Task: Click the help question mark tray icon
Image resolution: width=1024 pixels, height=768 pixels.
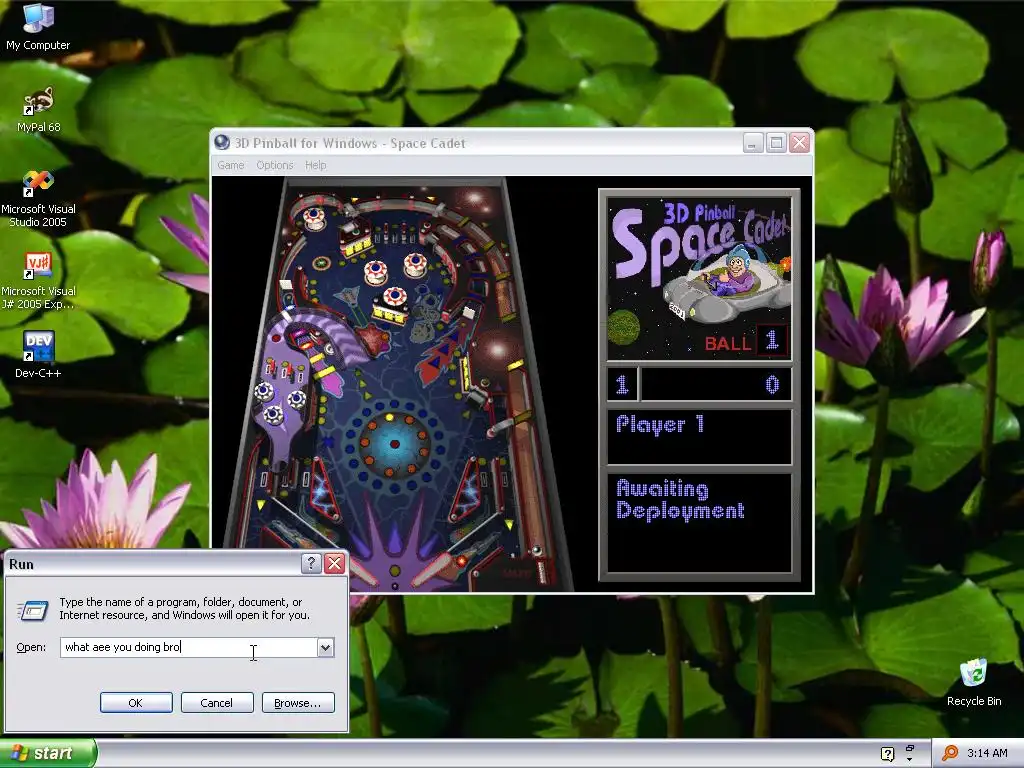Action: 888,754
